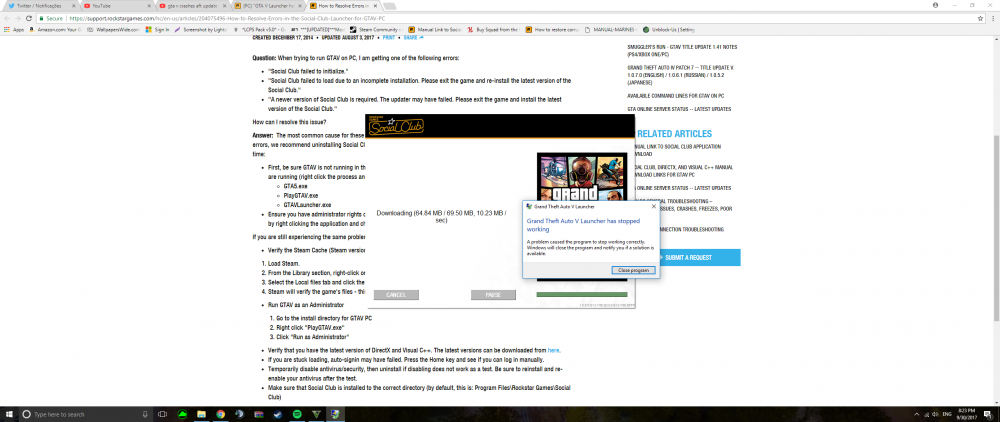Open the Chrome three-dot menu
Viewport: 1000px width, 422px height.
(x=992, y=18)
